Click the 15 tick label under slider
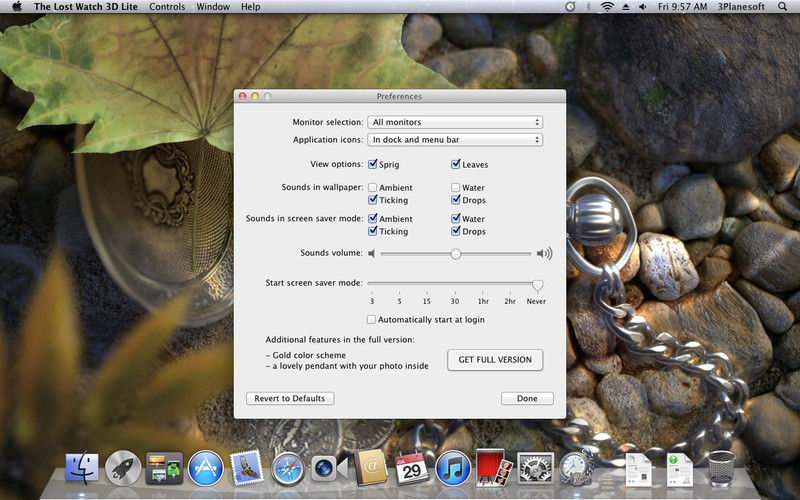Image resolution: width=800 pixels, height=500 pixels. point(427,301)
